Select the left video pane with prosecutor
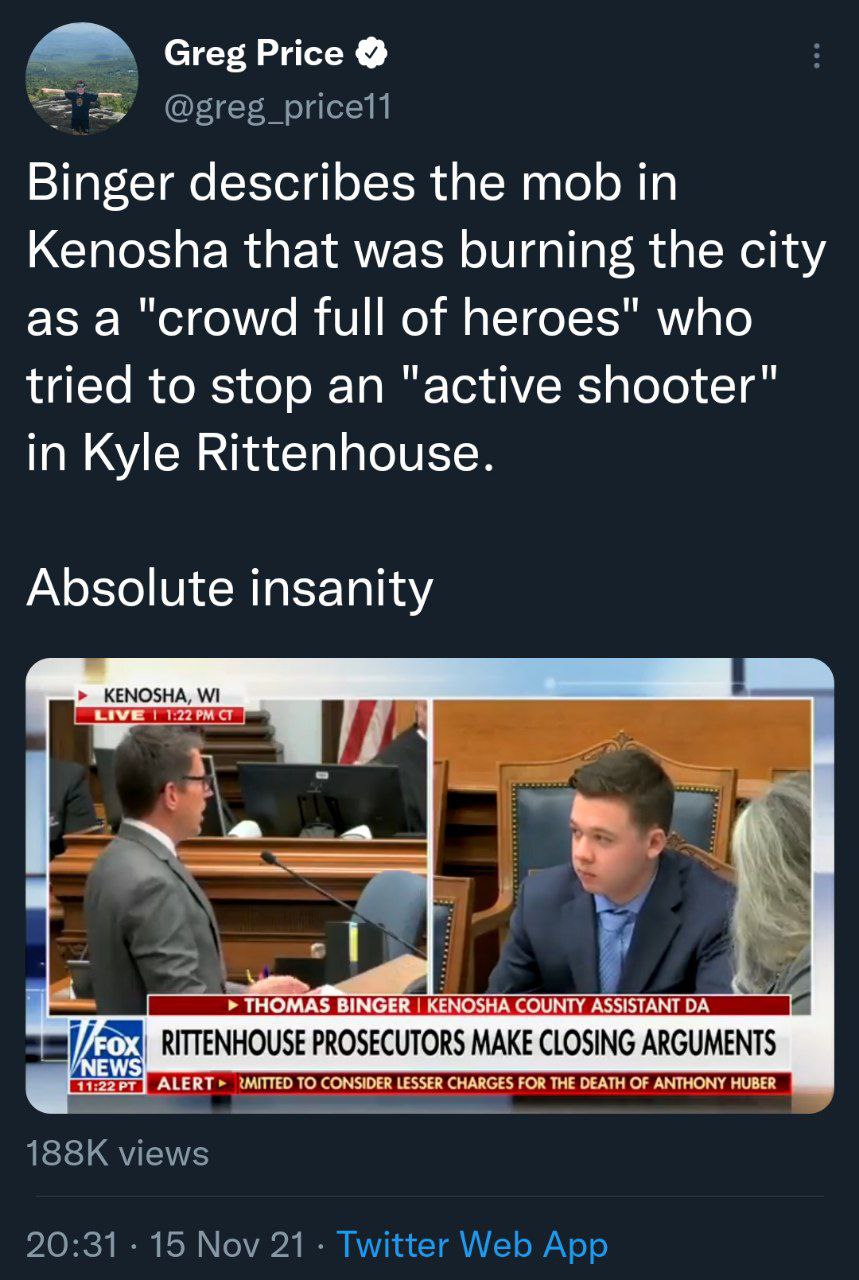This screenshot has height=1280, width=859. pos(240,846)
